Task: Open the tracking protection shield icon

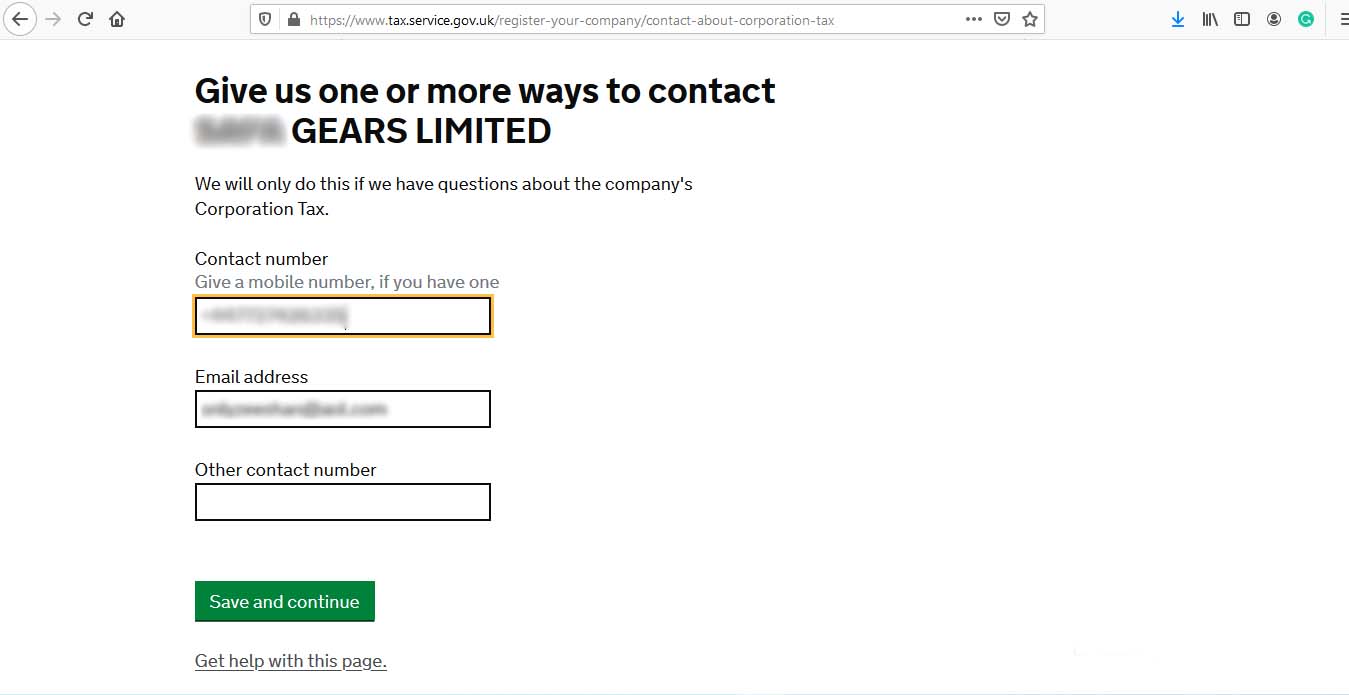Action: (265, 19)
